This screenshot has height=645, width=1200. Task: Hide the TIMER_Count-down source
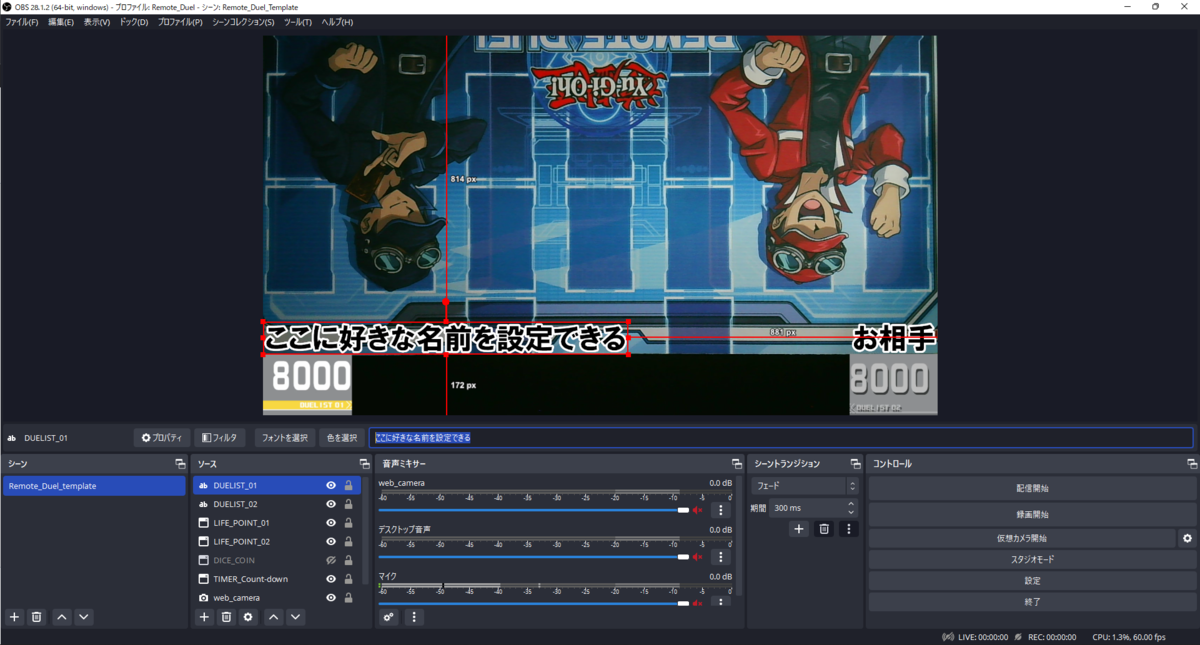coord(331,579)
